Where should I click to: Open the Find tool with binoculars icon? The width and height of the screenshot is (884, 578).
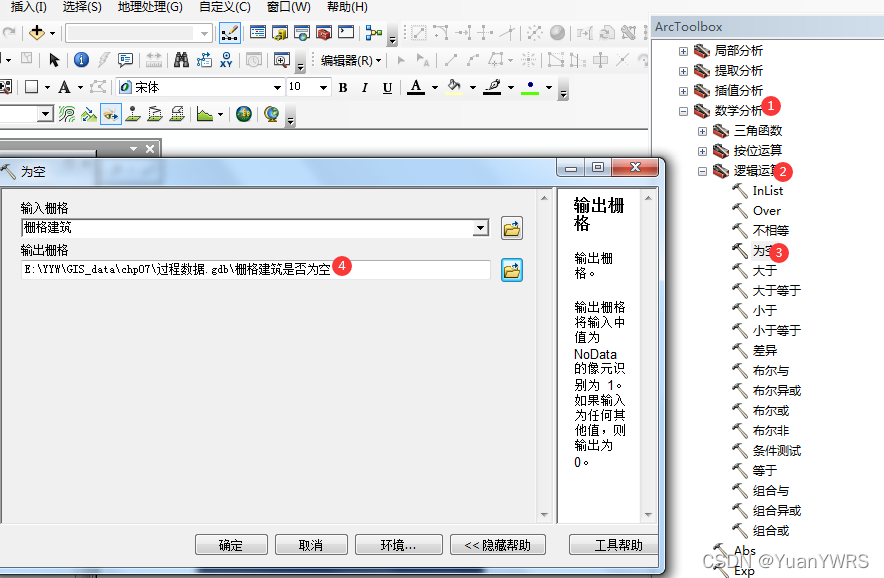(182, 60)
